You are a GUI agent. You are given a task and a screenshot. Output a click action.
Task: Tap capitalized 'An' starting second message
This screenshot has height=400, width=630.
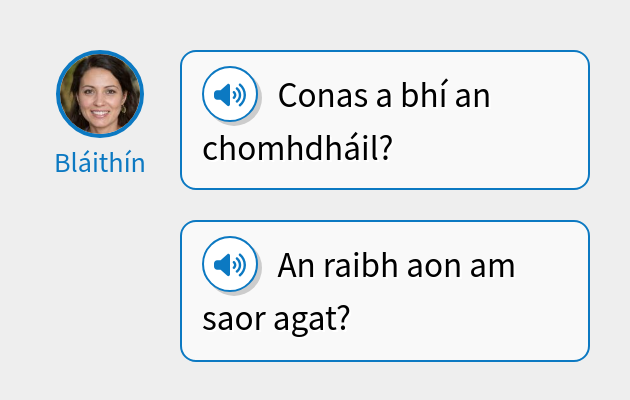click(297, 267)
